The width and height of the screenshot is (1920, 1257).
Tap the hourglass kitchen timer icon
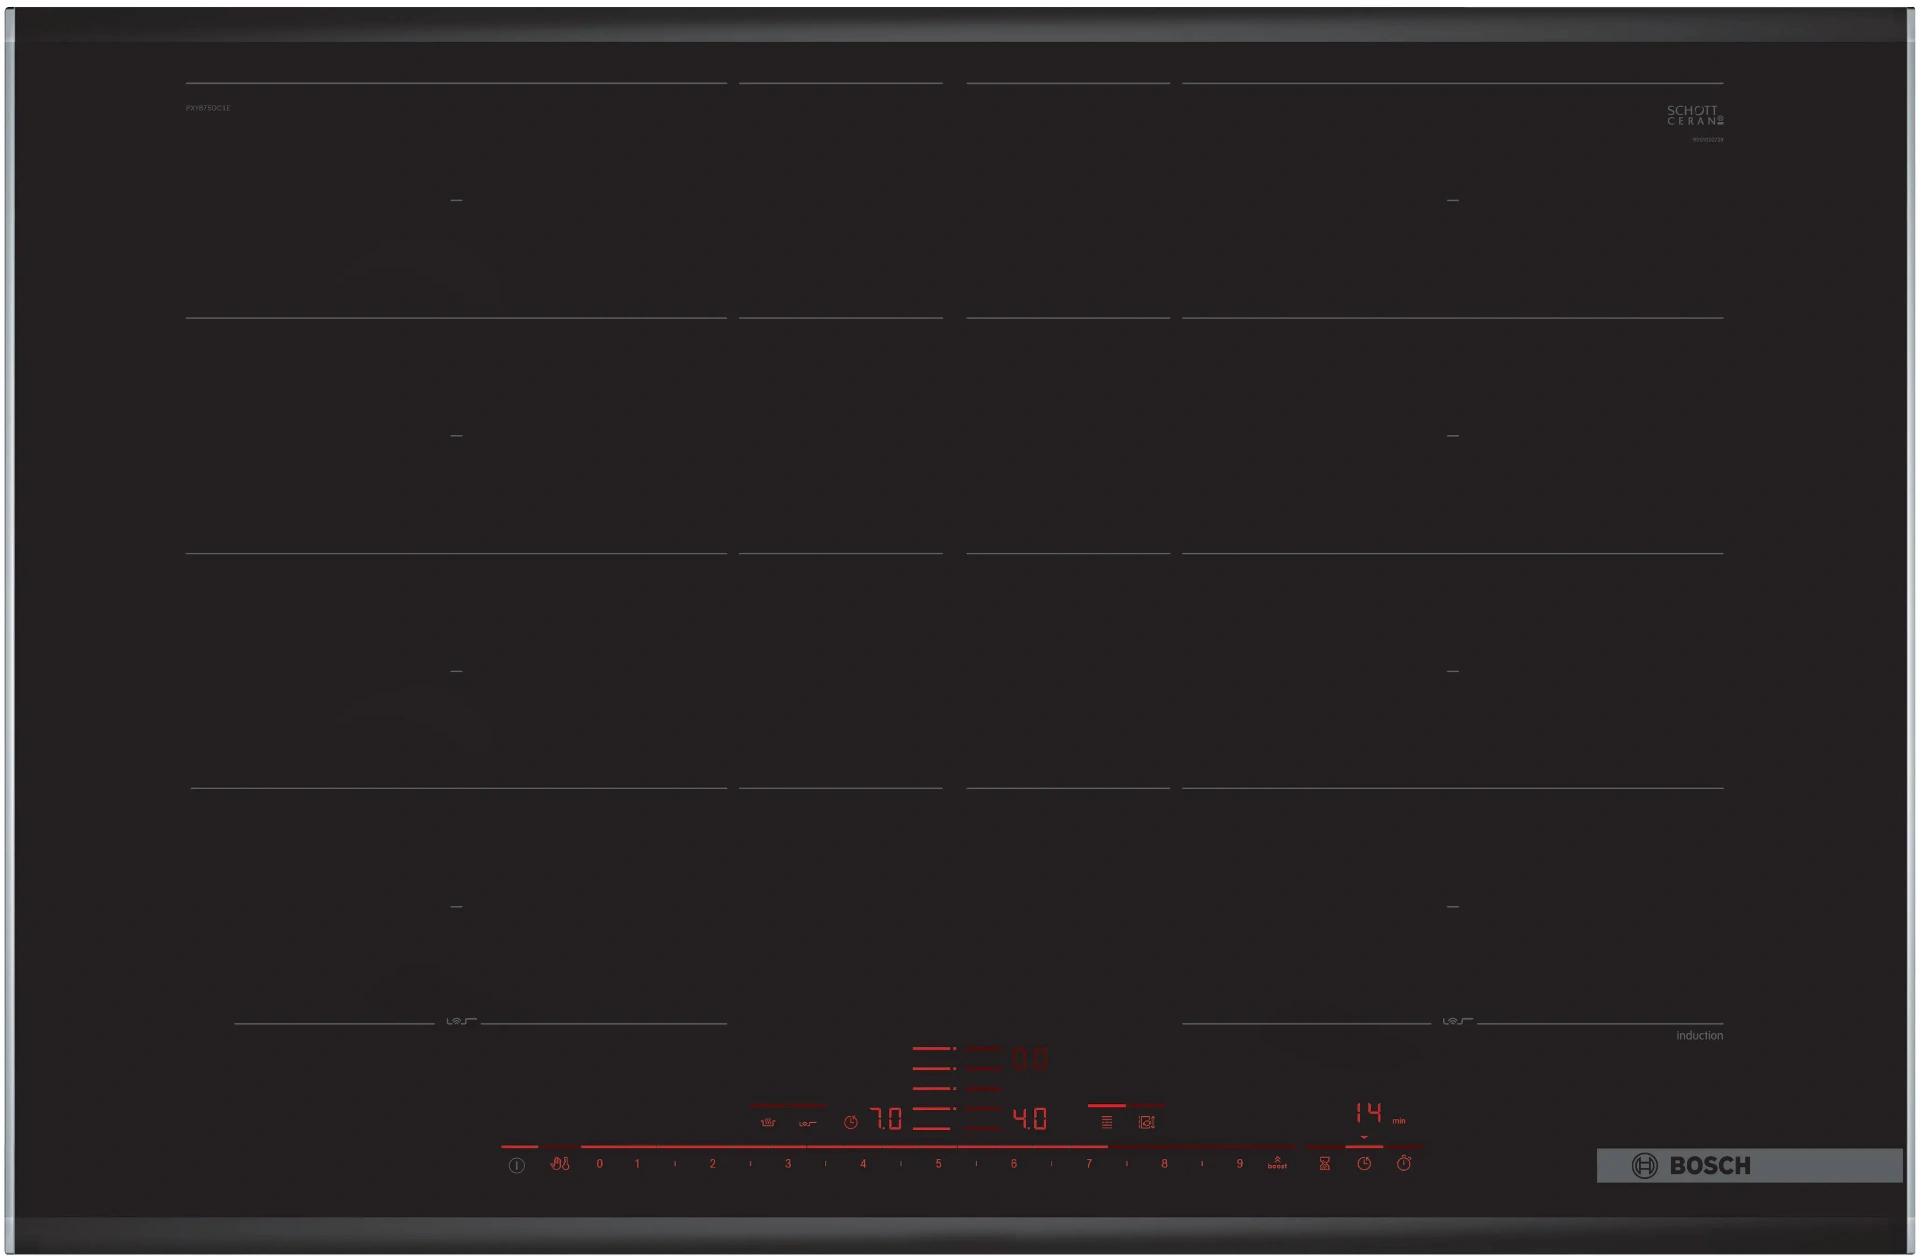coord(1325,1164)
